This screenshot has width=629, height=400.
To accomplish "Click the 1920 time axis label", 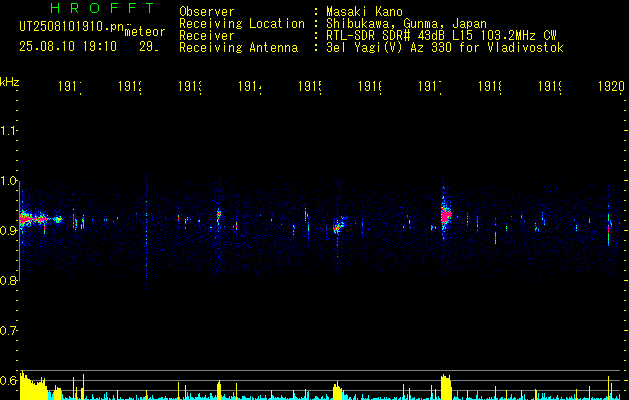I will pyautogui.click(x=611, y=87).
